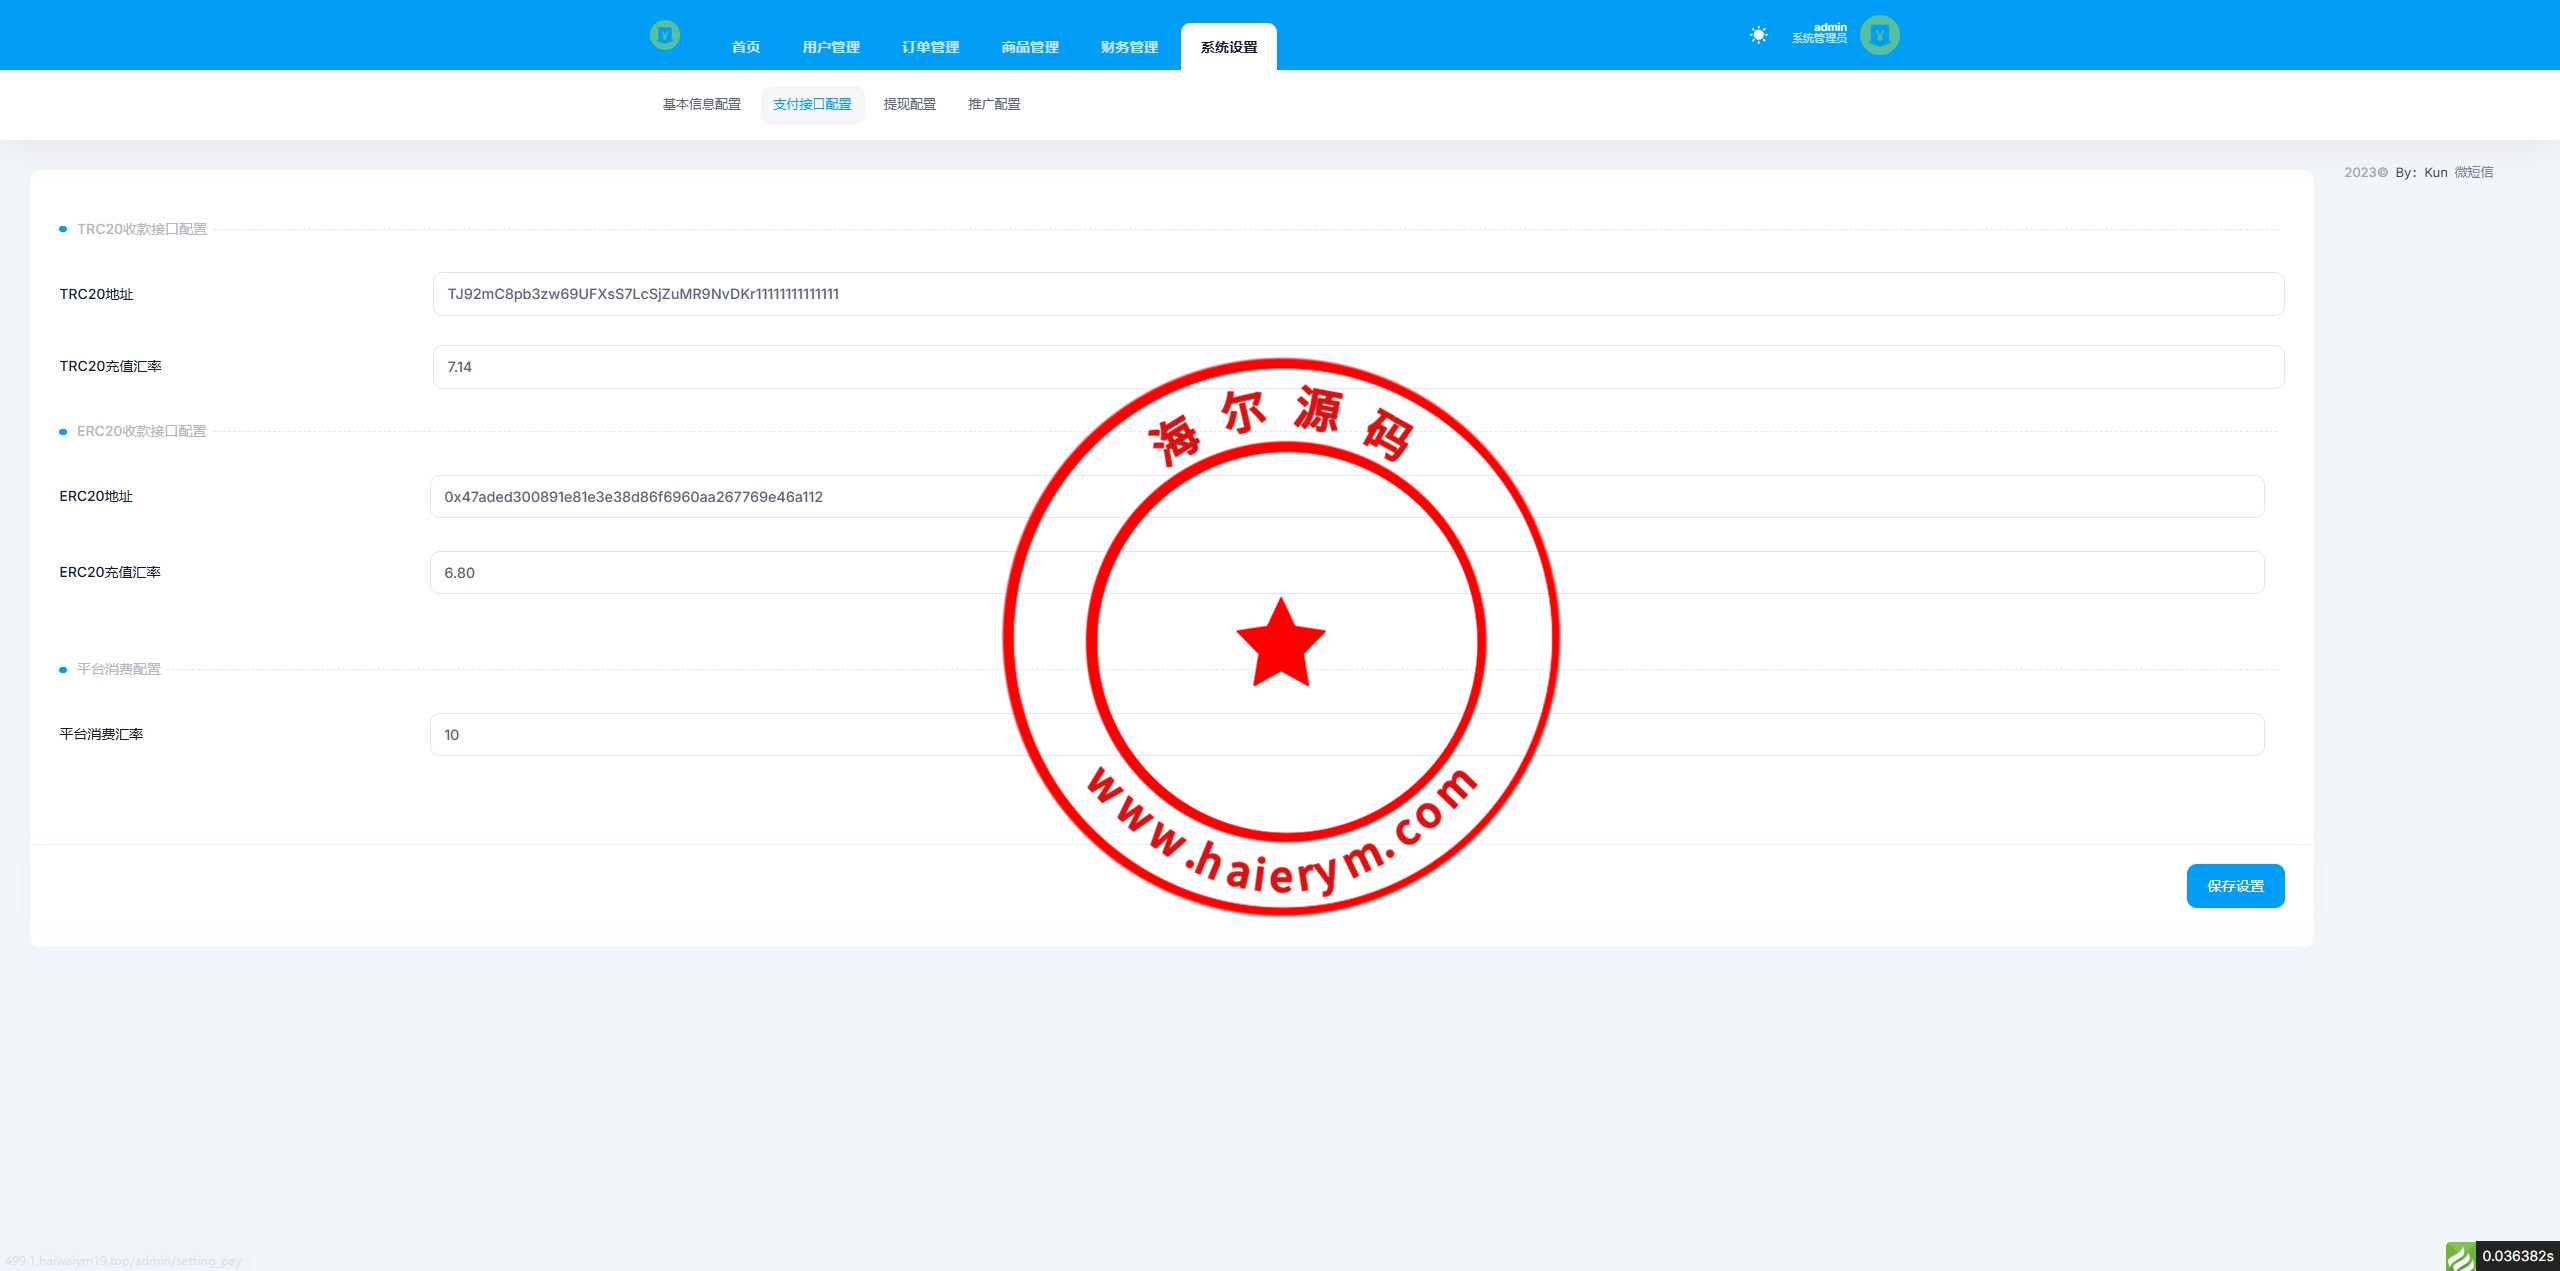This screenshot has width=2560, height=1271.
Task: Click the site logo icon in header
Action: 664,35
